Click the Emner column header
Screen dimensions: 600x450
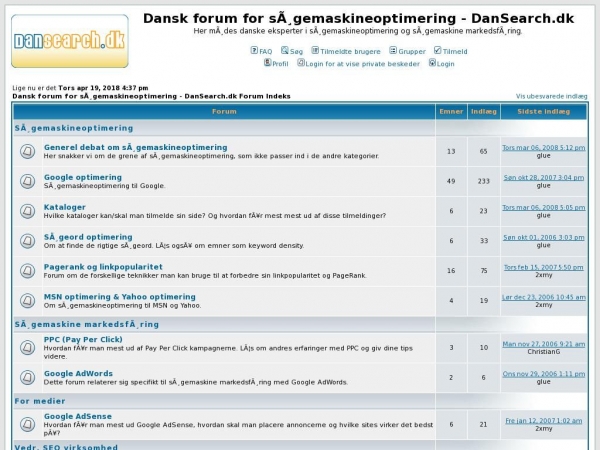(451, 112)
